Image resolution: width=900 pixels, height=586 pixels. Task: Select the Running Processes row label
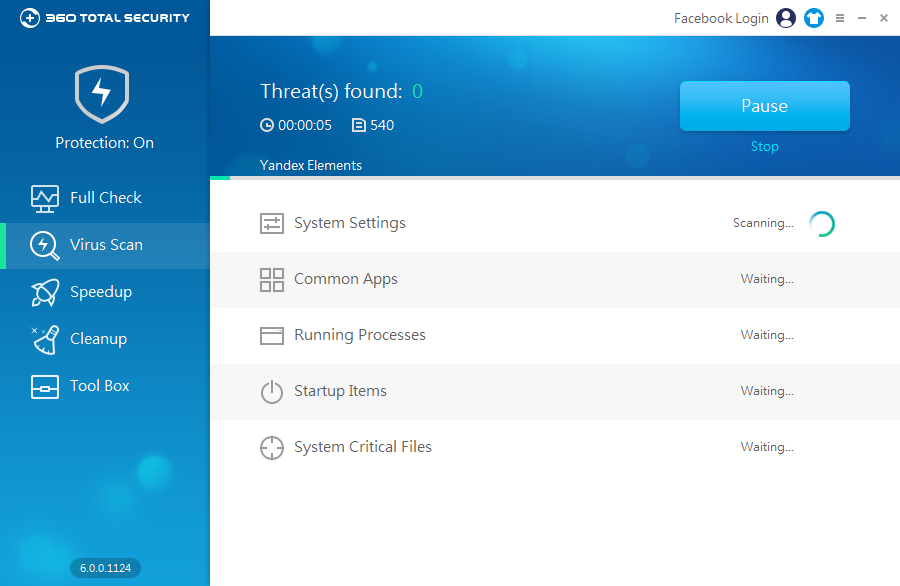360,335
